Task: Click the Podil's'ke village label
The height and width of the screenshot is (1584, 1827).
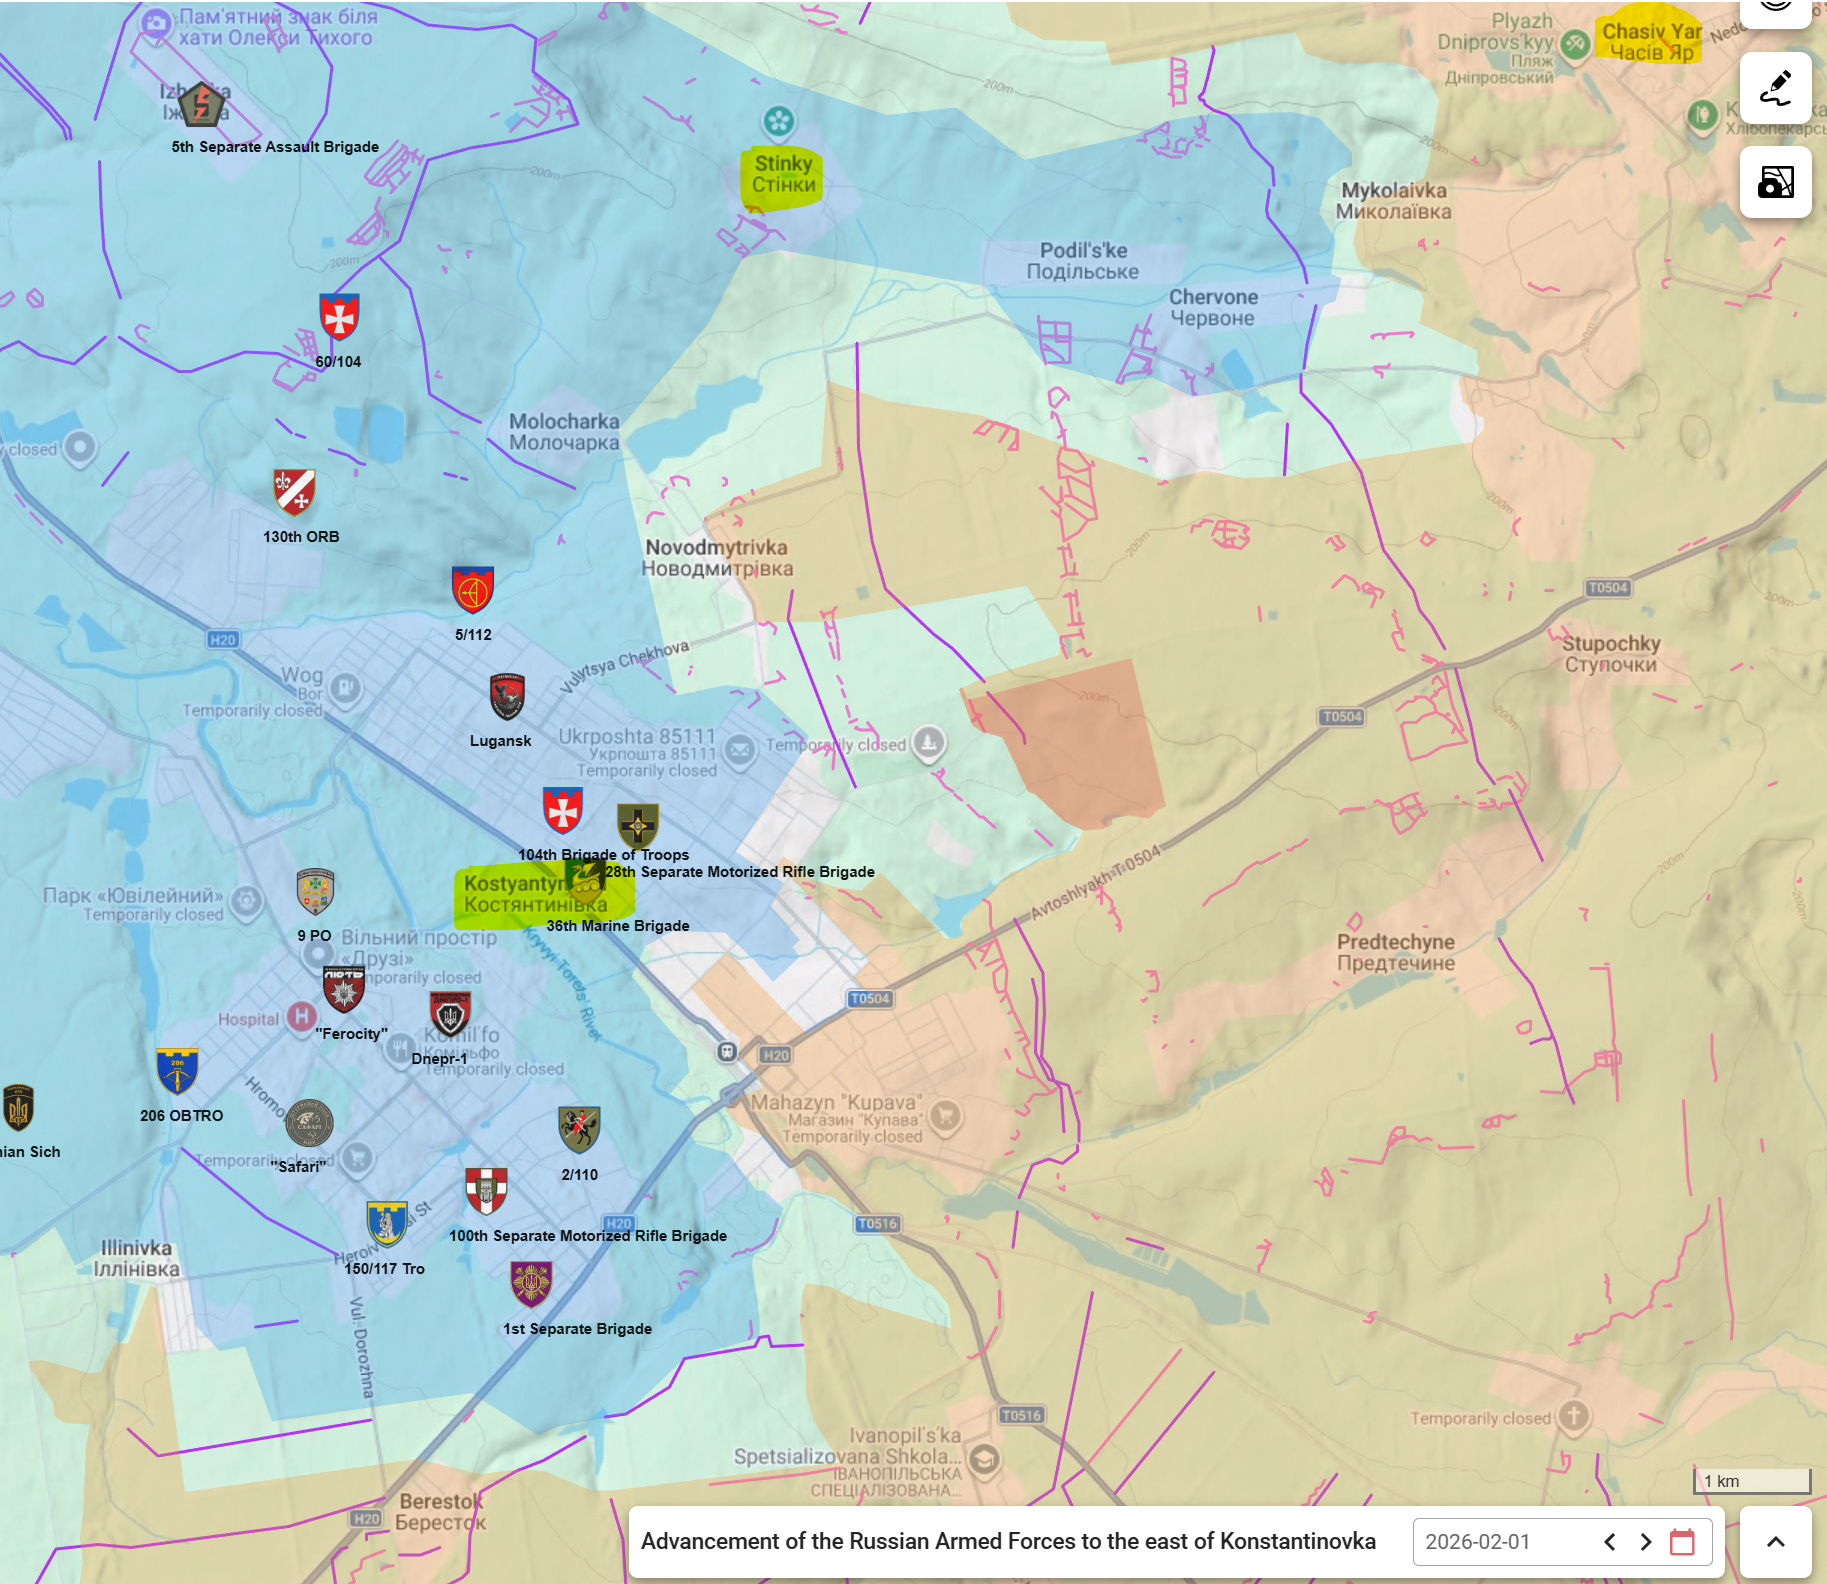Action: tap(1083, 261)
